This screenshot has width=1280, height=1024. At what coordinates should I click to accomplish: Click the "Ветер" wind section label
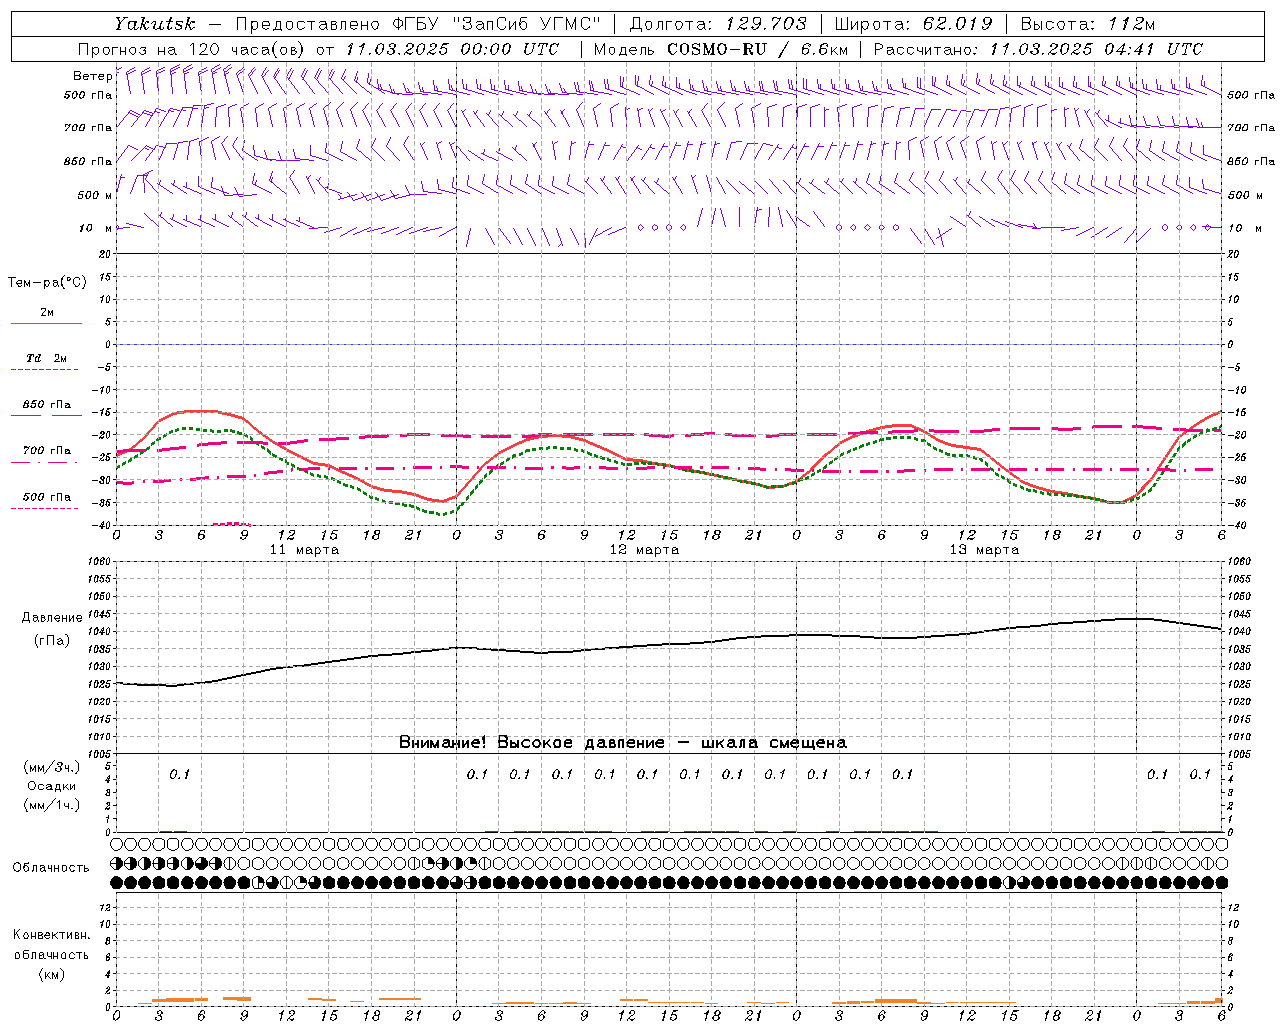tap(92, 76)
